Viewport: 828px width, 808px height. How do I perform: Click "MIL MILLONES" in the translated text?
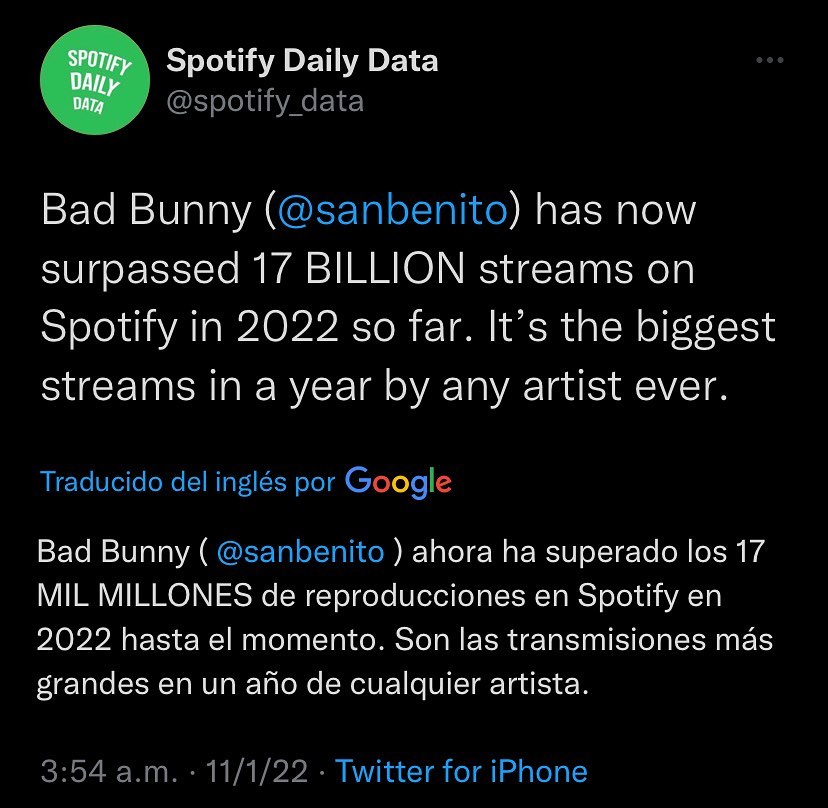[x=144, y=596]
